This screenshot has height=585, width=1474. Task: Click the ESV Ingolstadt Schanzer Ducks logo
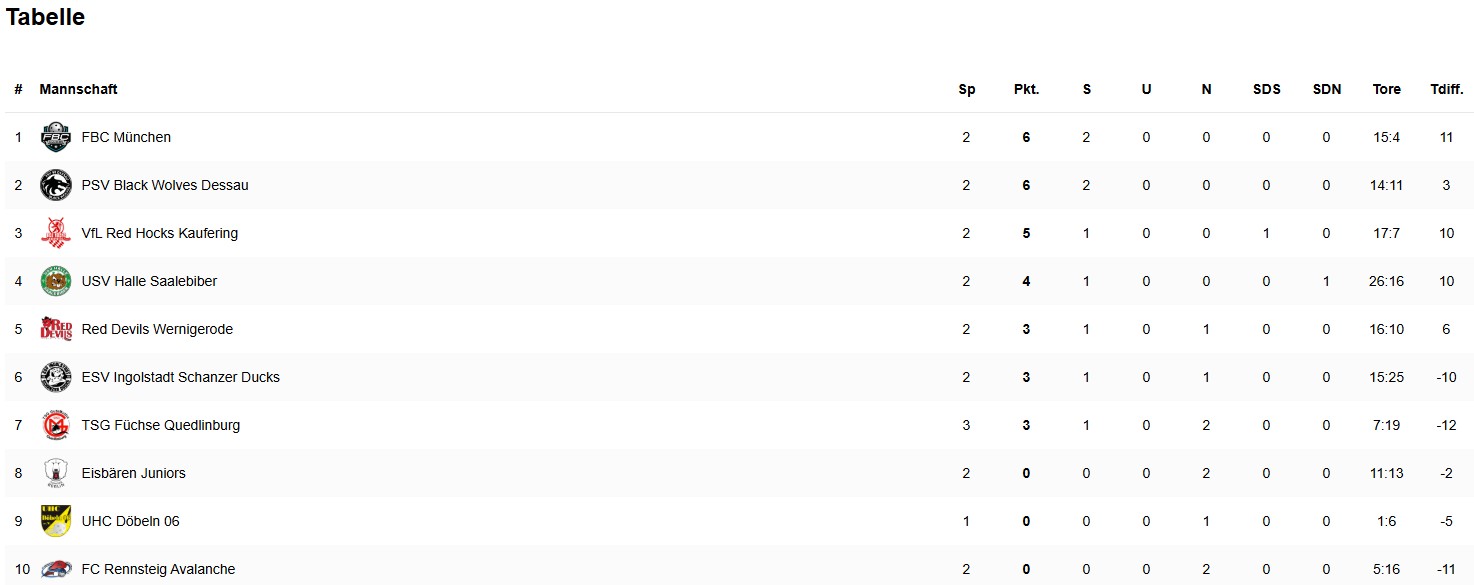pos(56,377)
